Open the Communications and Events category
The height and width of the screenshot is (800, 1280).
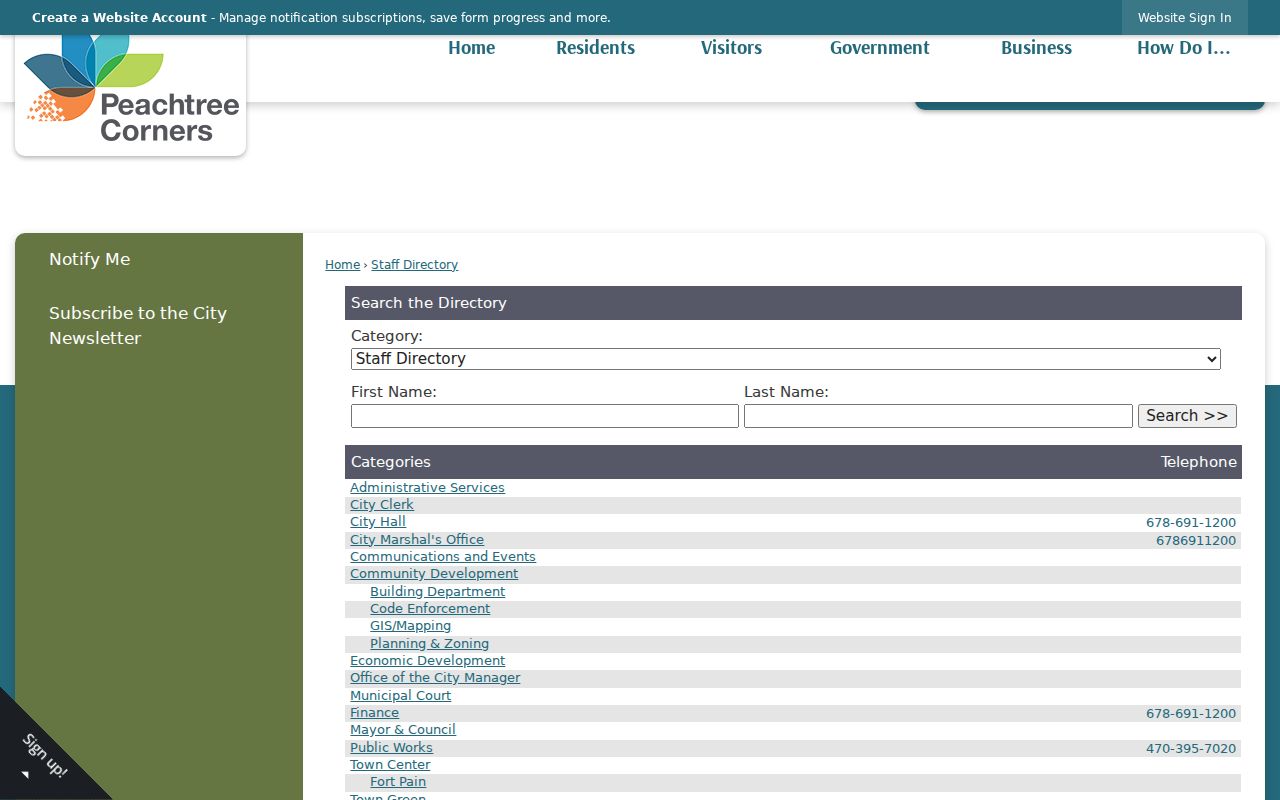coord(443,557)
